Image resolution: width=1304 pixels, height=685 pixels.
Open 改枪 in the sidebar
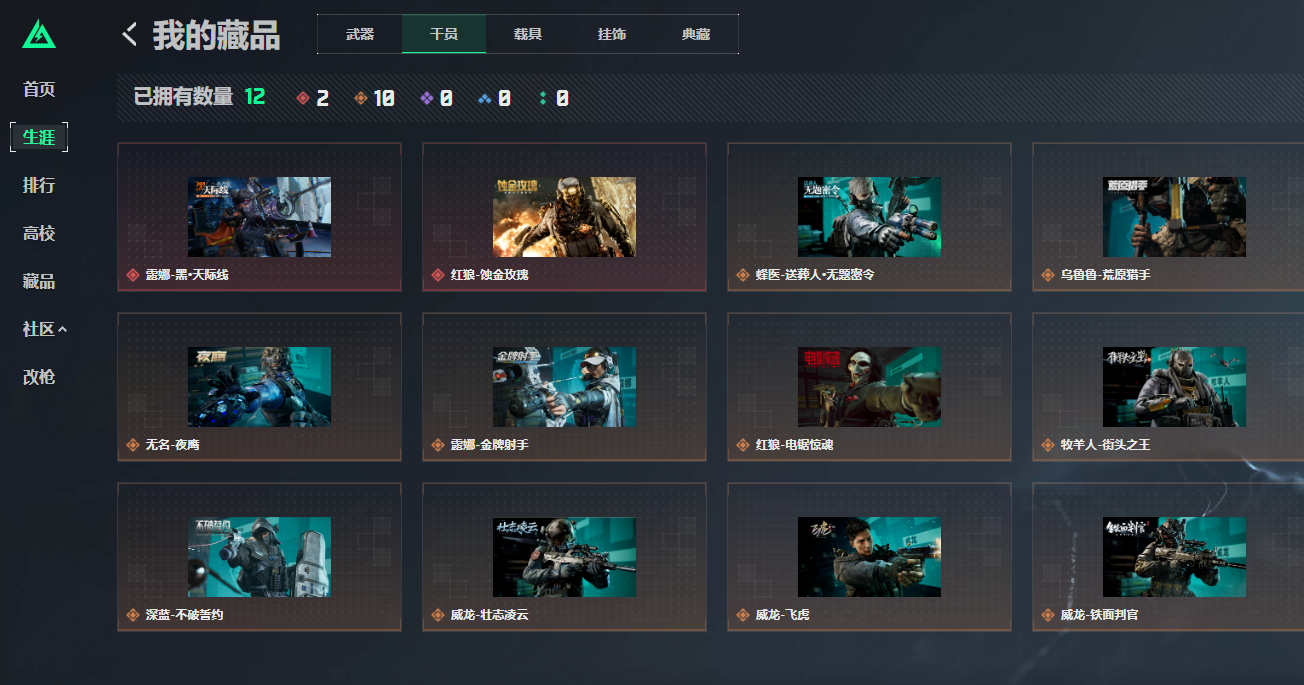(39, 377)
